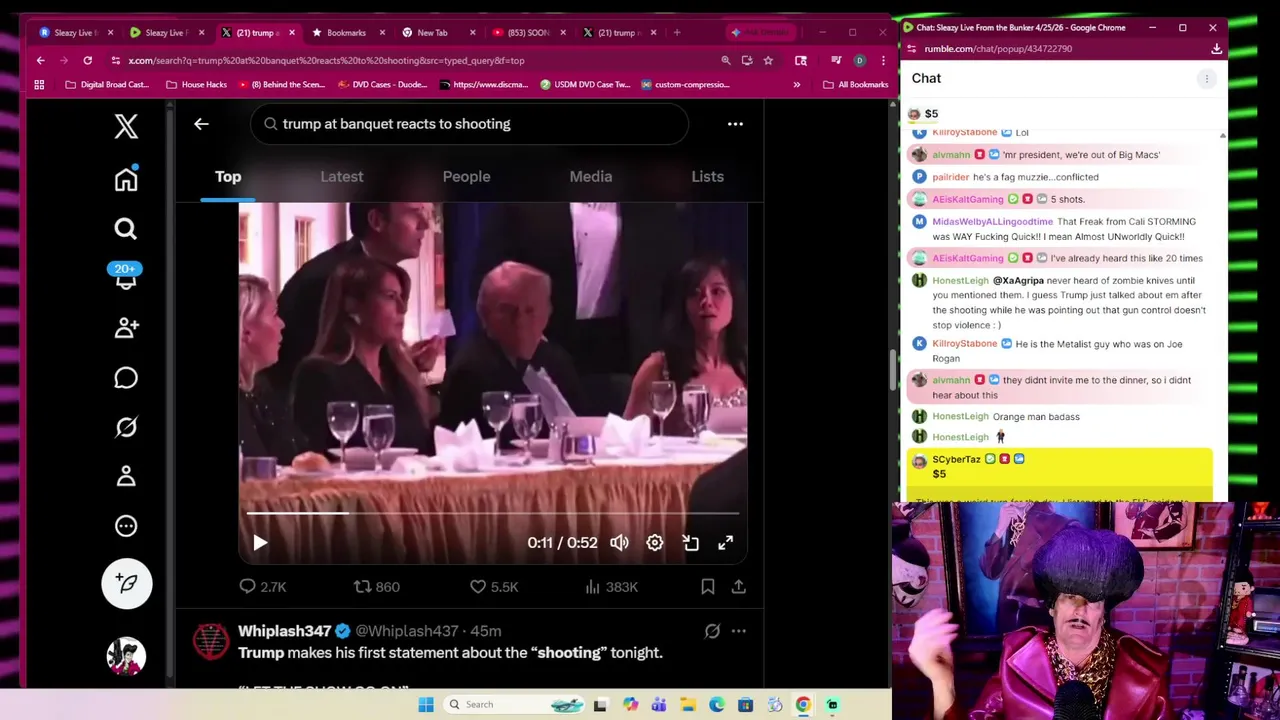The width and height of the screenshot is (1280, 720).
Task: Open the account avatar in X sidebar
Action: pyautogui.click(x=126, y=656)
